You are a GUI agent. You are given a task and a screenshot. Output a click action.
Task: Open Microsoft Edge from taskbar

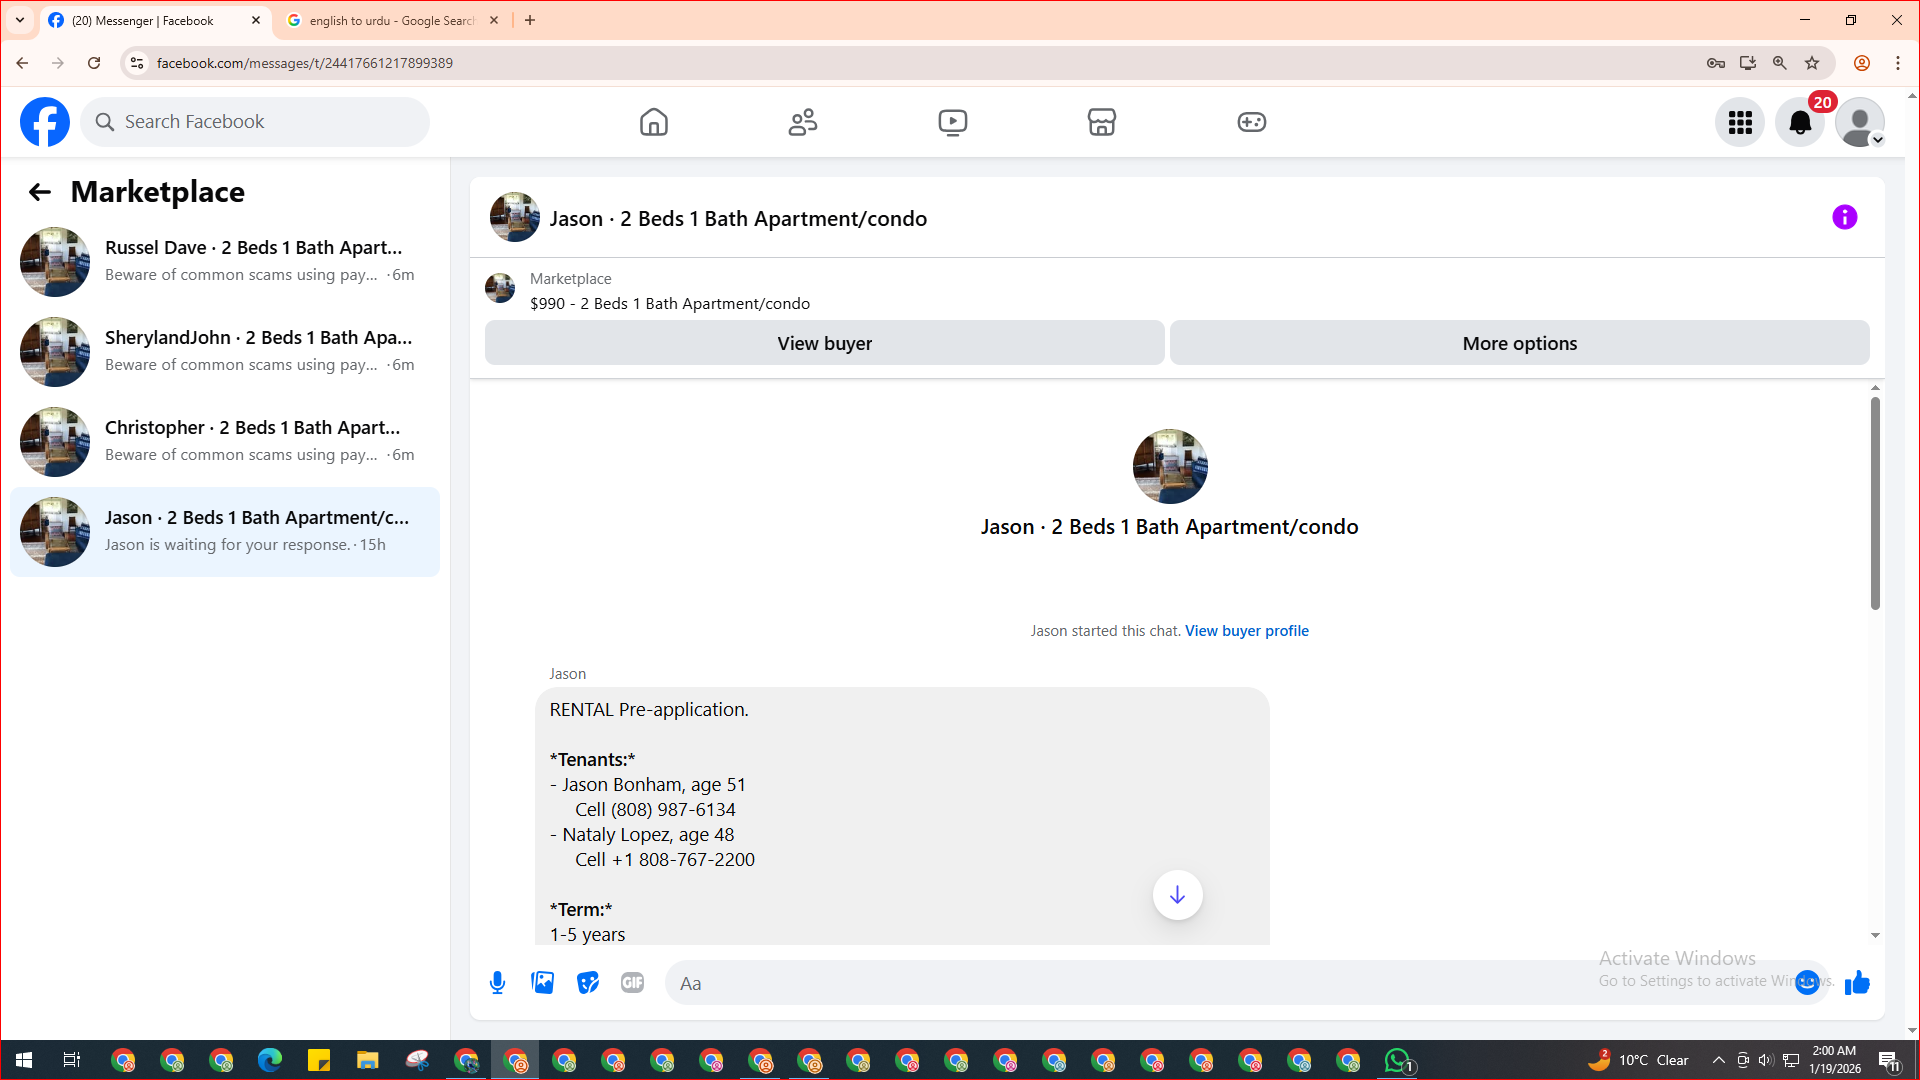click(x=270, y=1060)
